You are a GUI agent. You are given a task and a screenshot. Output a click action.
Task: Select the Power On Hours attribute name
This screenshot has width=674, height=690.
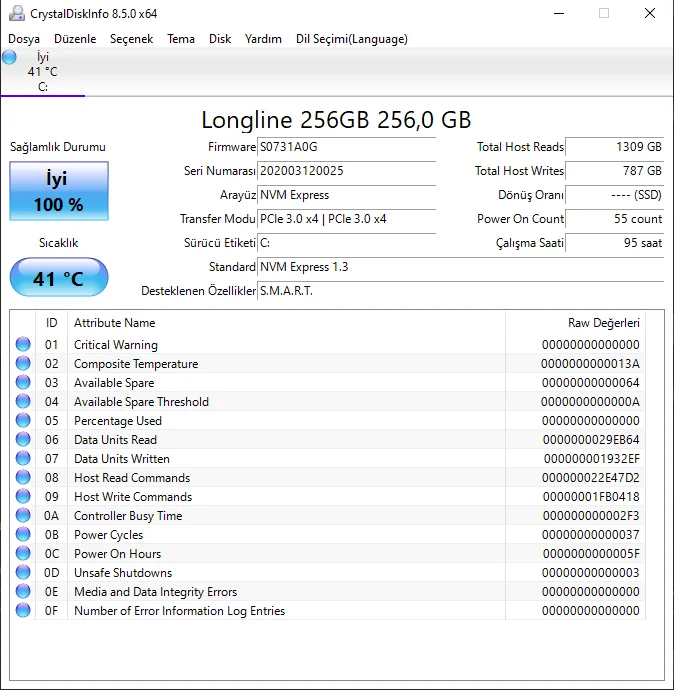point(117,554)
